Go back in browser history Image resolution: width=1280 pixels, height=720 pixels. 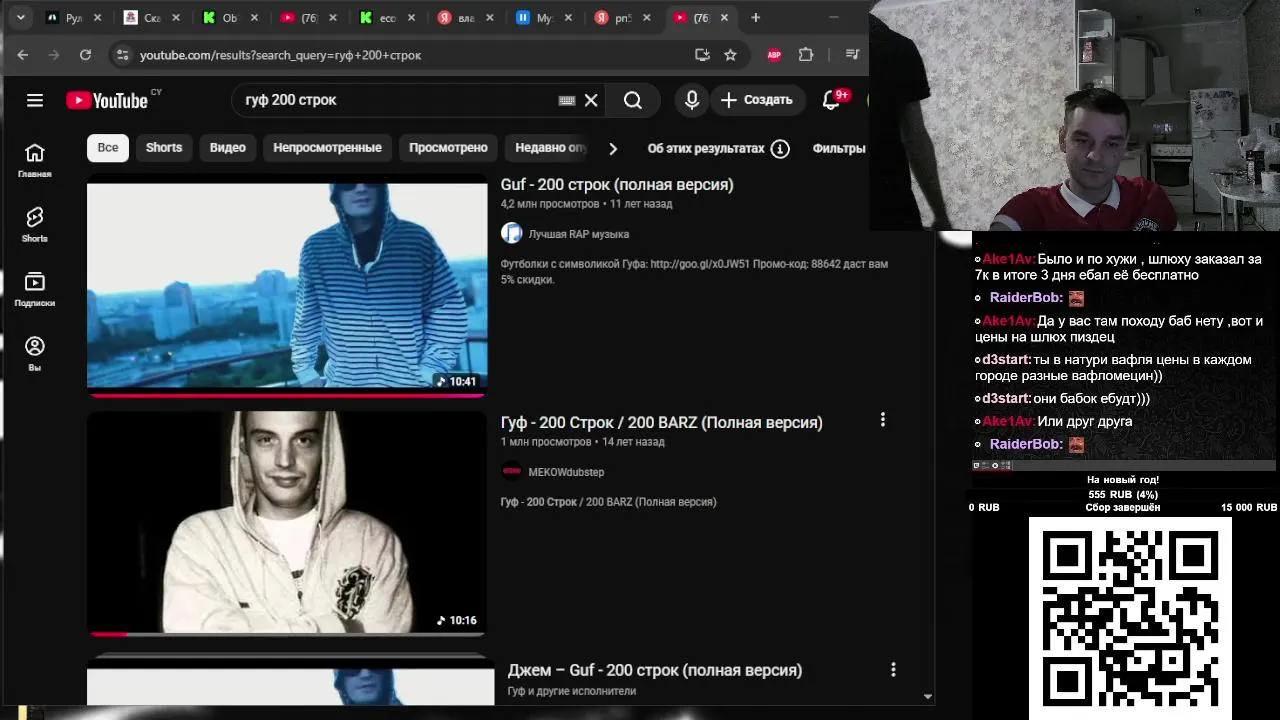pyautogui.click(x=23, y=55)
